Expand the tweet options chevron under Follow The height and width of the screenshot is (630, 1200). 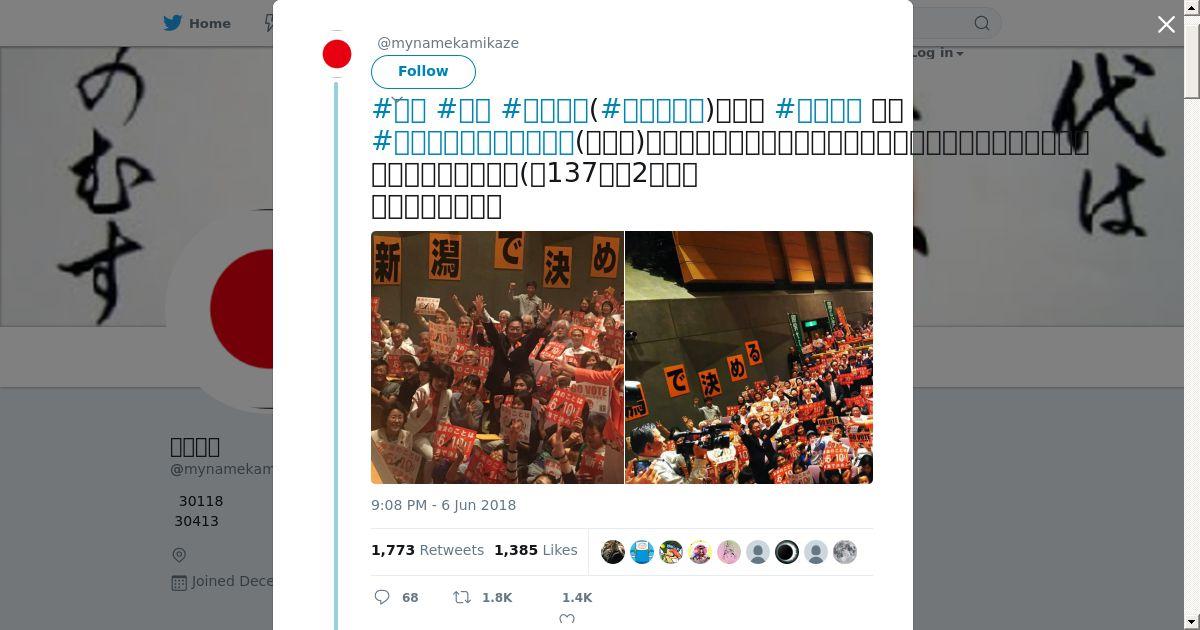(x=397, y=100)
